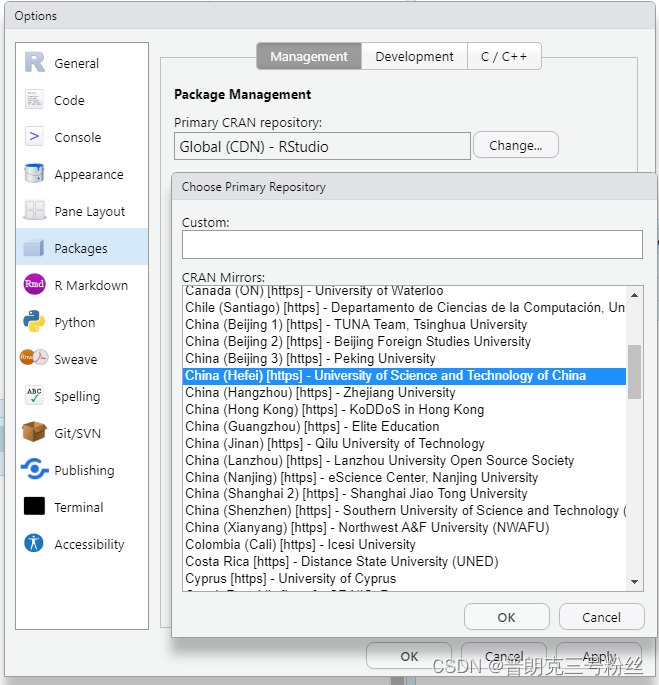Click the mirror list scroll down arrow
659x685 pixels.
pos(635,582)
